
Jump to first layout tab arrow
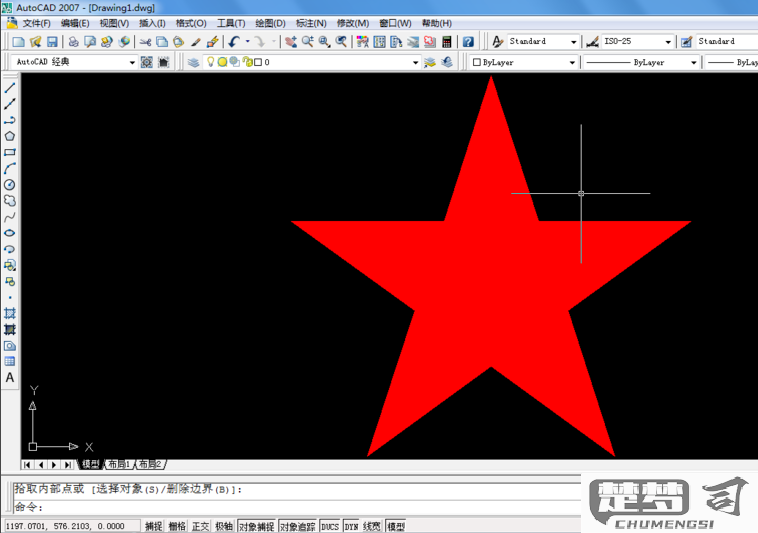[27, 464]
